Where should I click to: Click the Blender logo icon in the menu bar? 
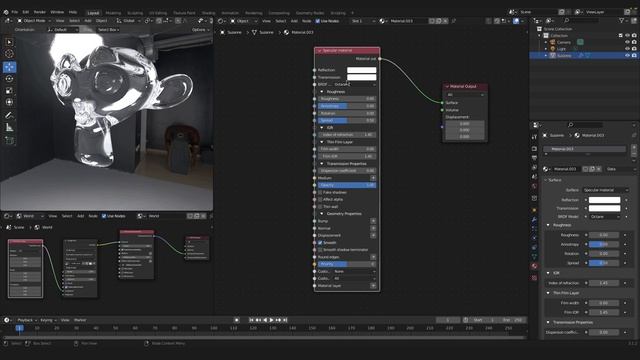[6, 12]
